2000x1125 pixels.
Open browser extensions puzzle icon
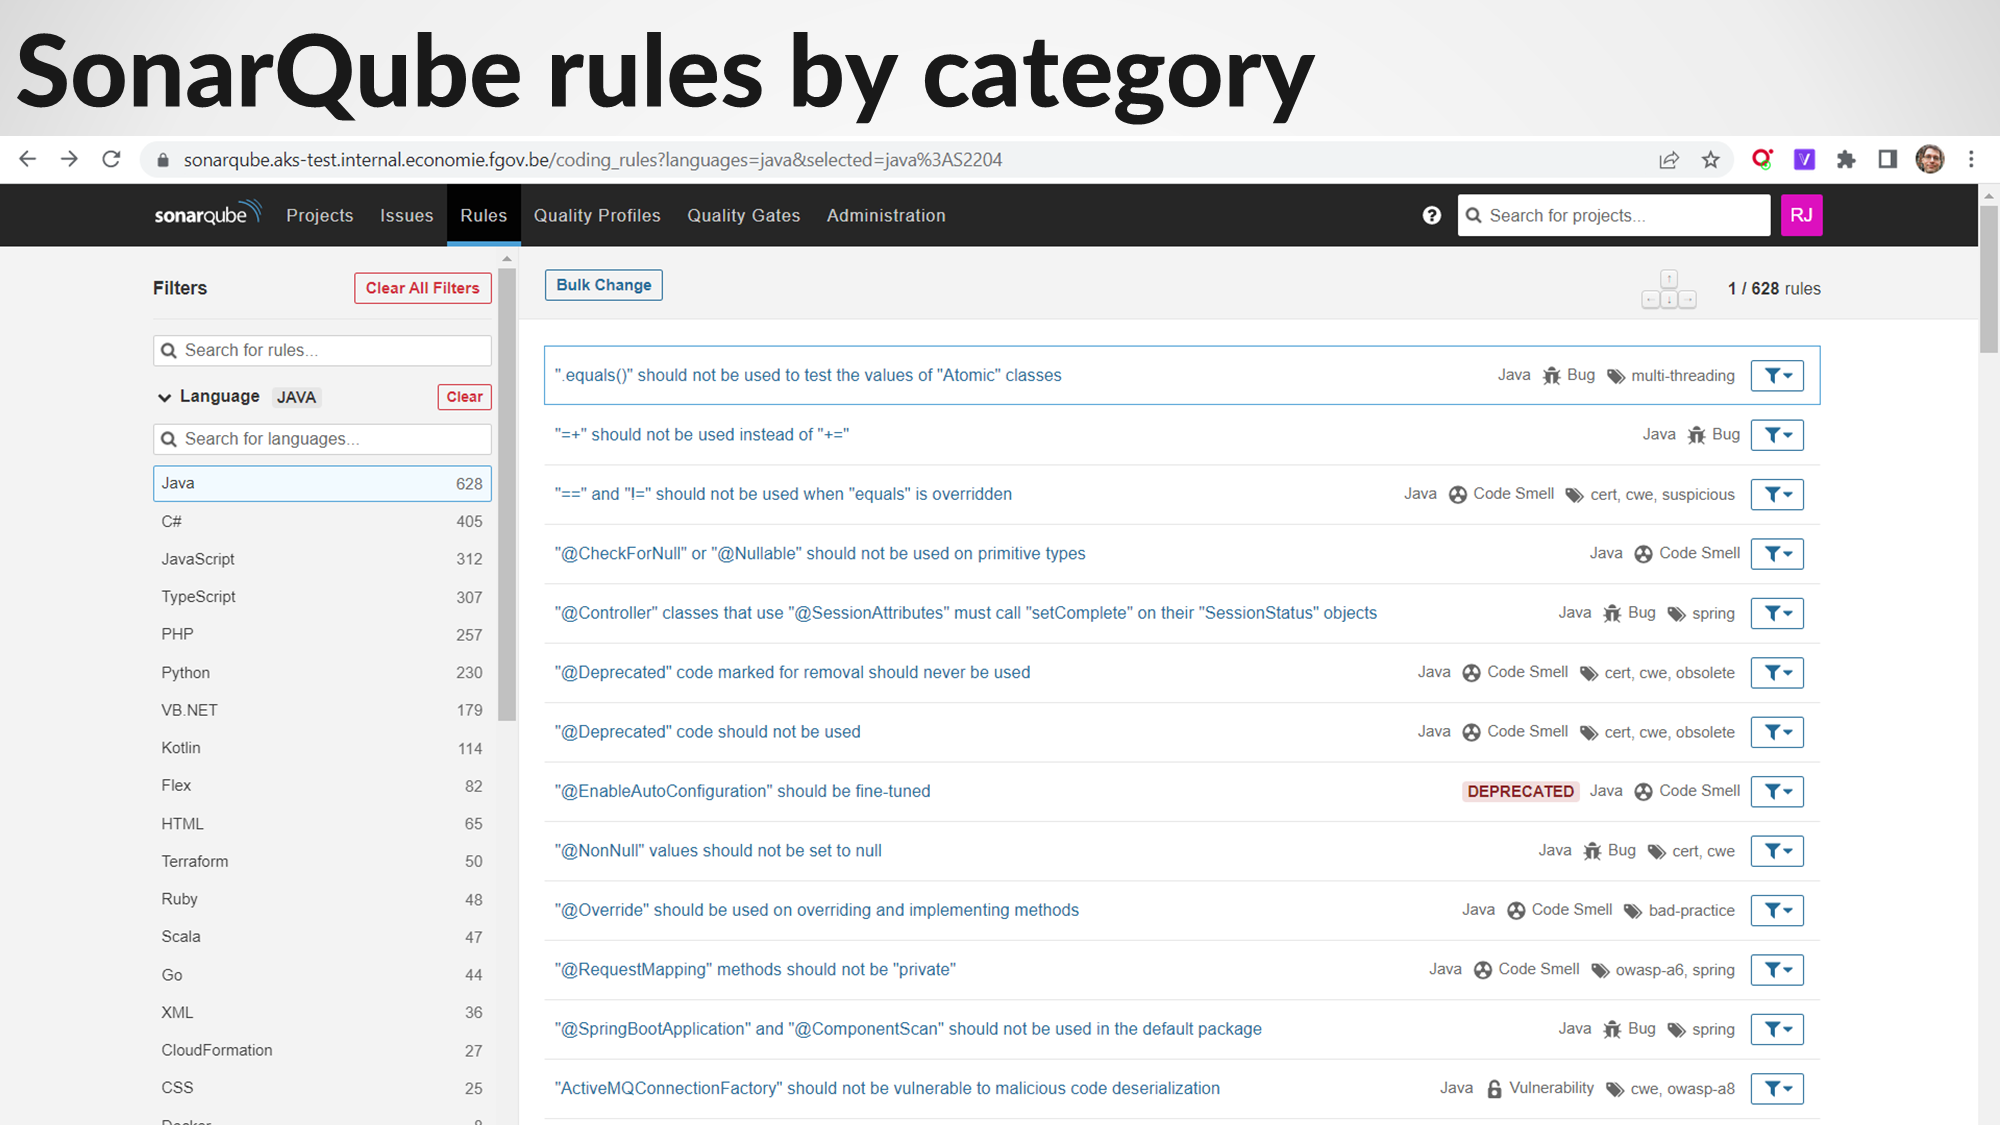1846,160
